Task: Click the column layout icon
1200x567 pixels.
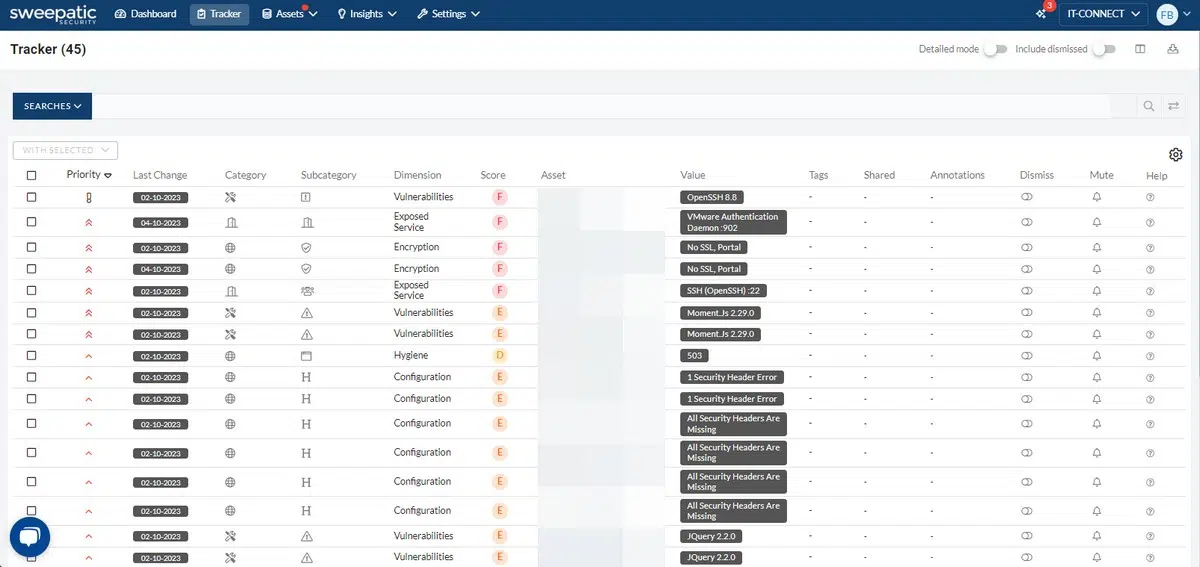Action: pyautogui.click(x=1140, y=49)
